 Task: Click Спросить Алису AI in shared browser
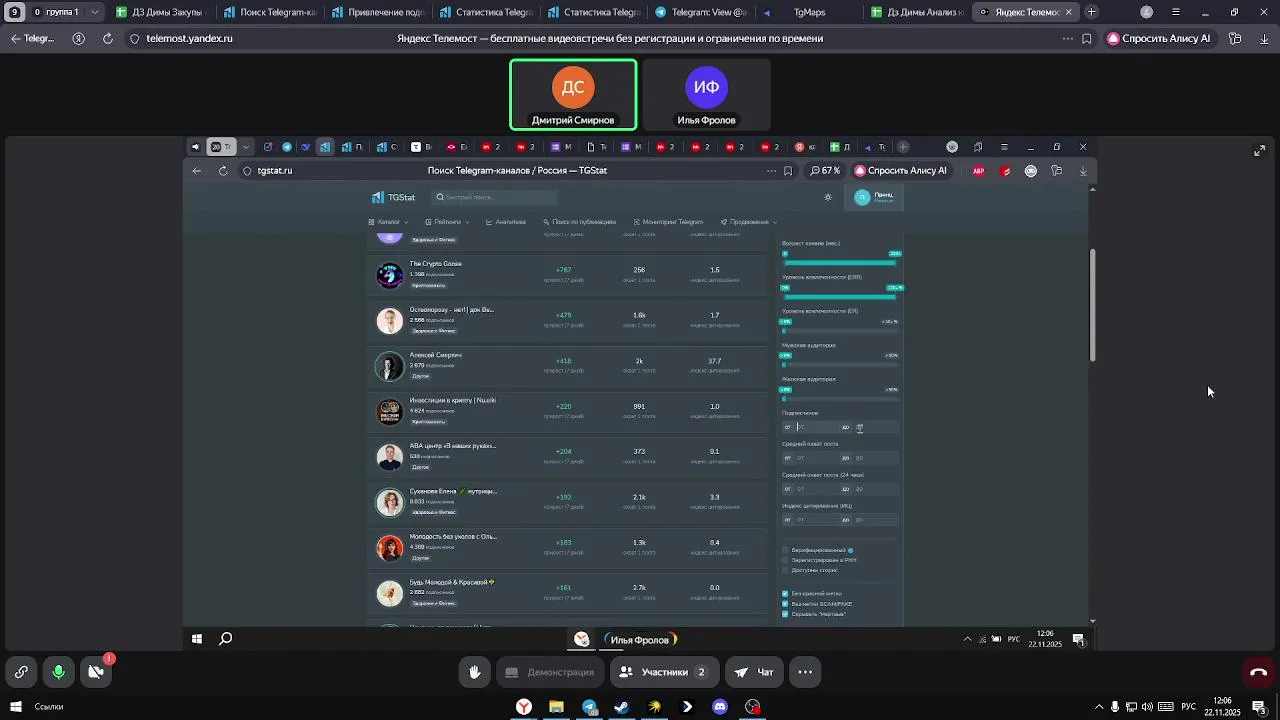pos(900,171)
